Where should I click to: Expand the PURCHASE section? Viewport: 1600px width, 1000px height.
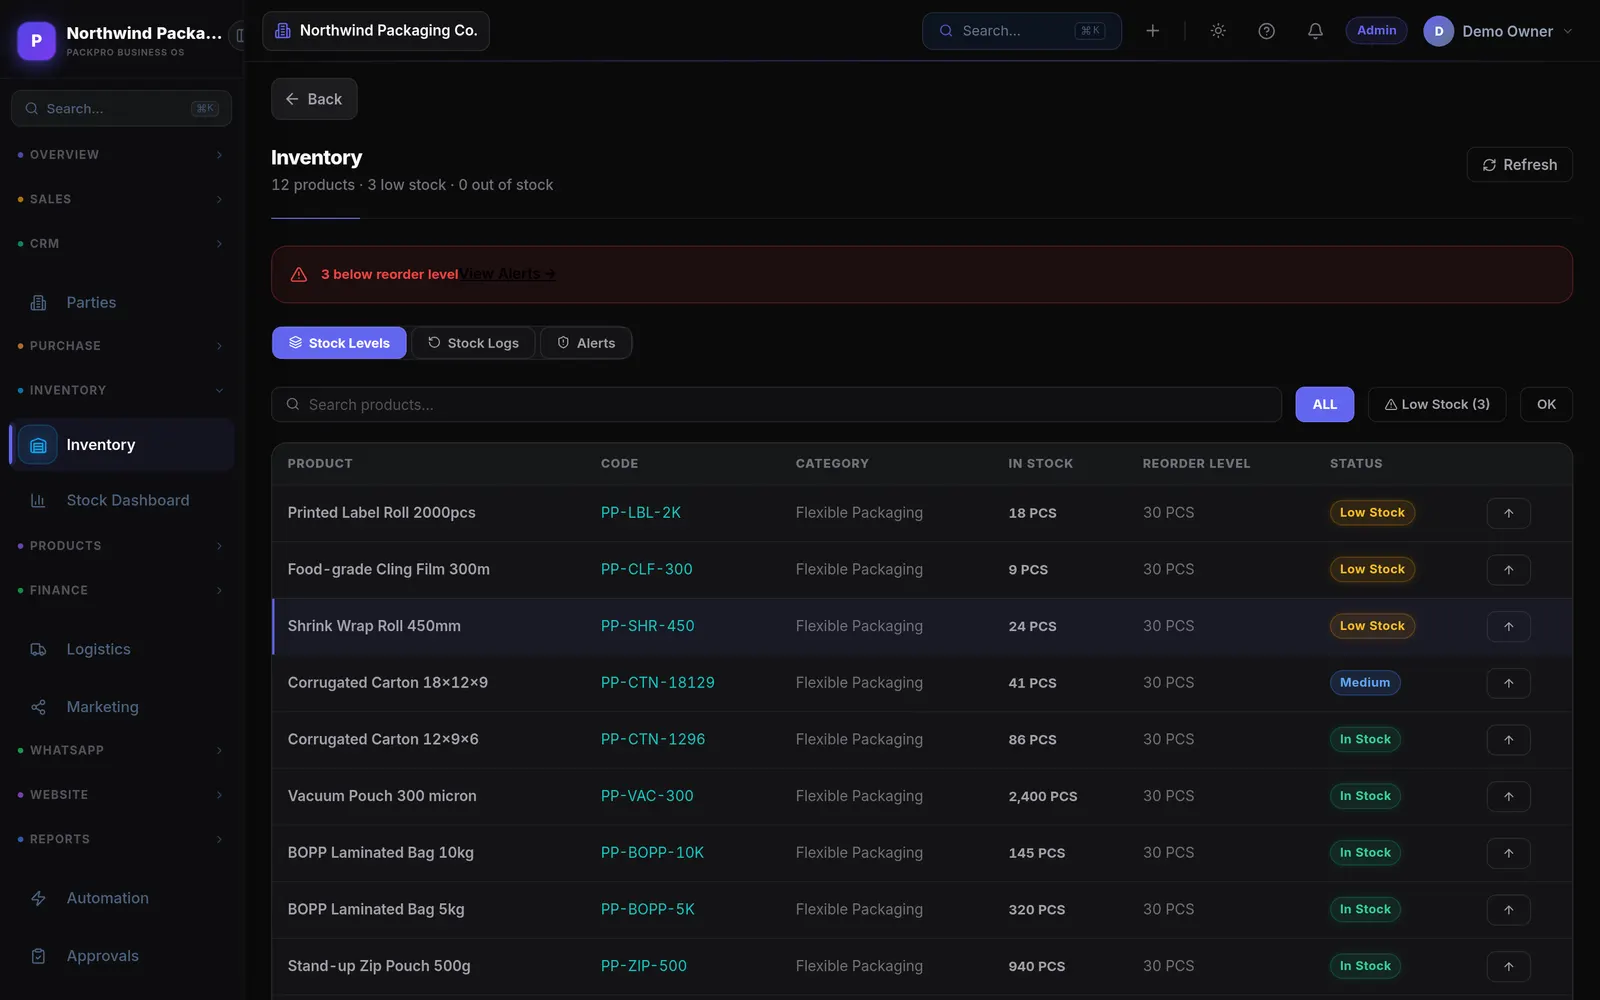click(x=122, y=346)
